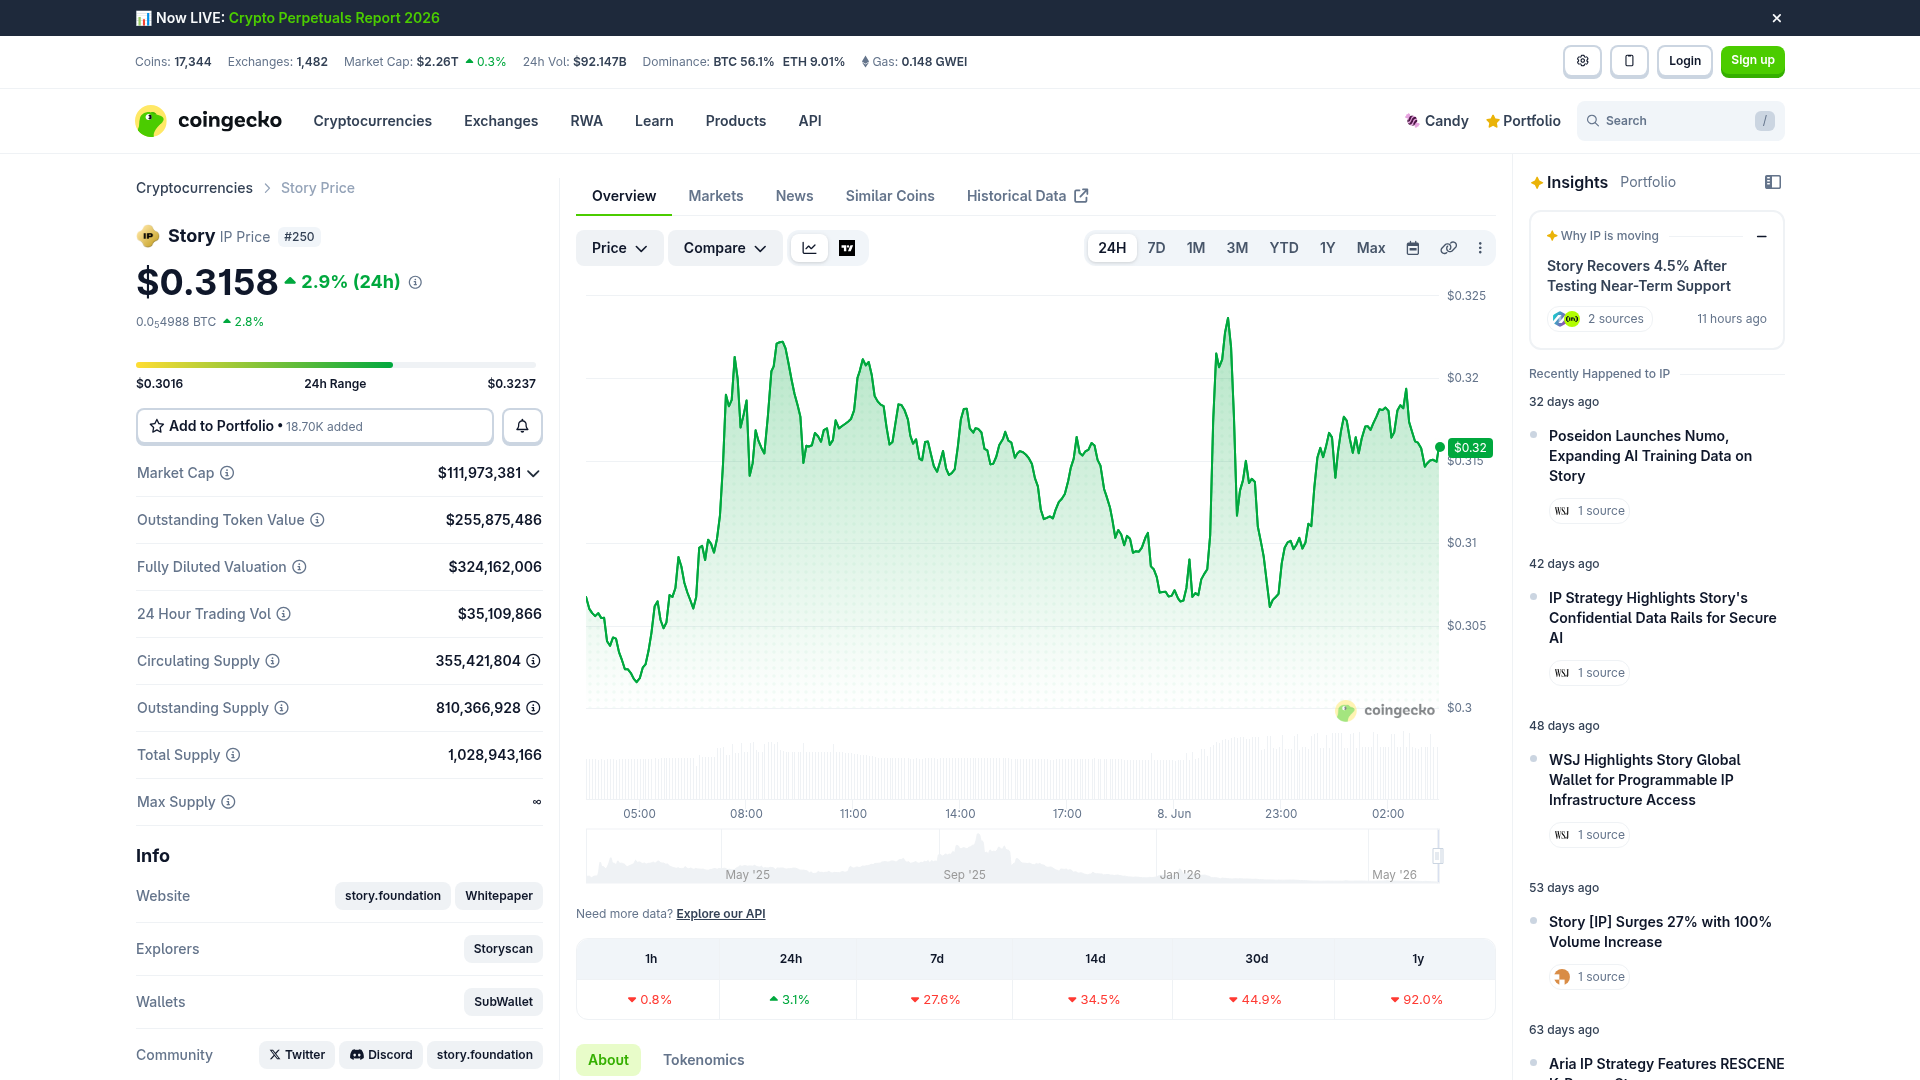The image size is (1920, 1080).
Task: Select Max chart range
Action: 1371,248
